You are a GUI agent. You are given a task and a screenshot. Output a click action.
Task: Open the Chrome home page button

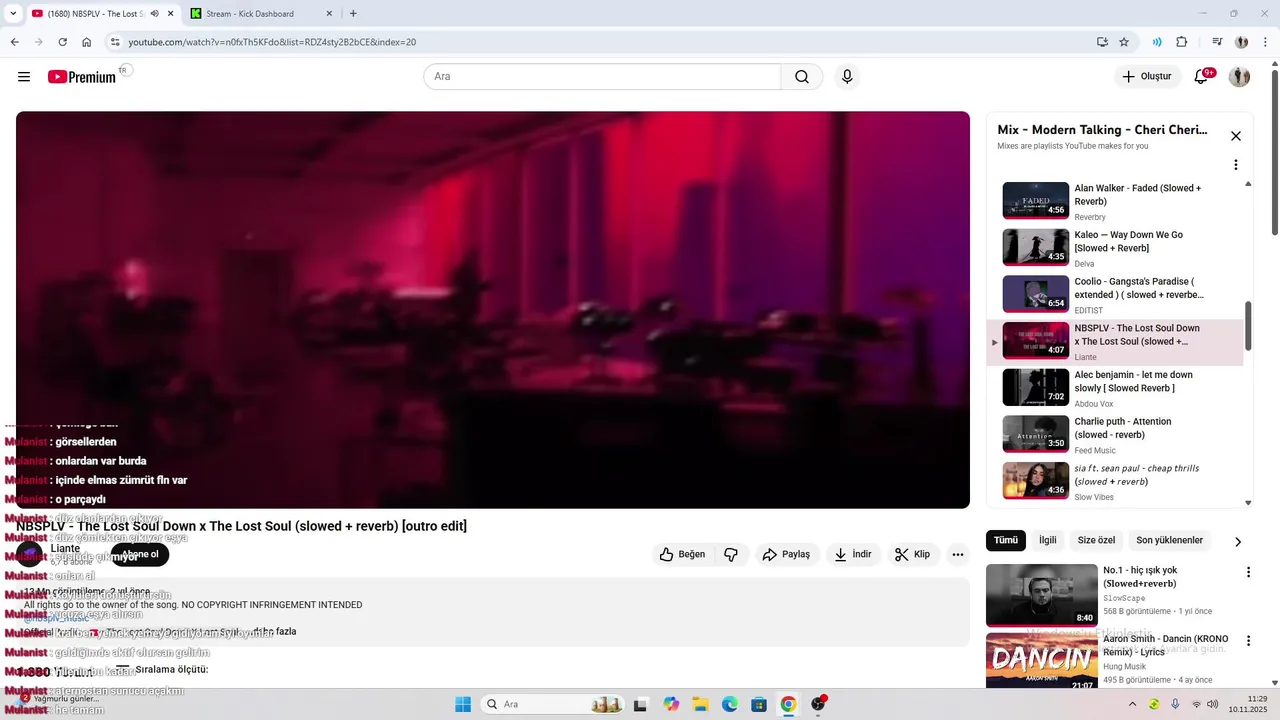click(x=87, y=42)
